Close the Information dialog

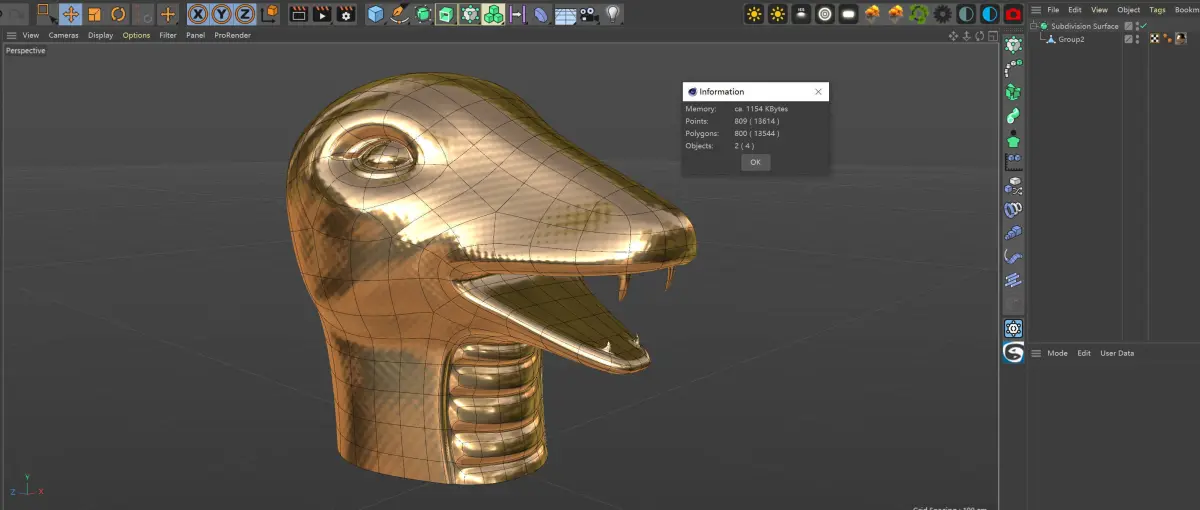coord(818,91)
